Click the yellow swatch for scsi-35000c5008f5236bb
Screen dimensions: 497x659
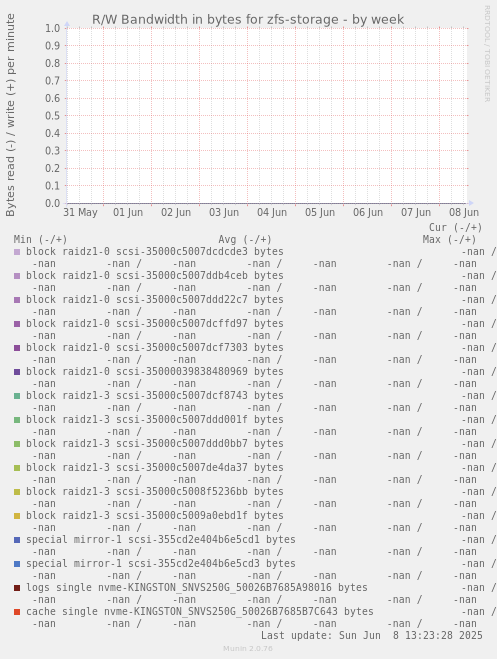point(17,492)
